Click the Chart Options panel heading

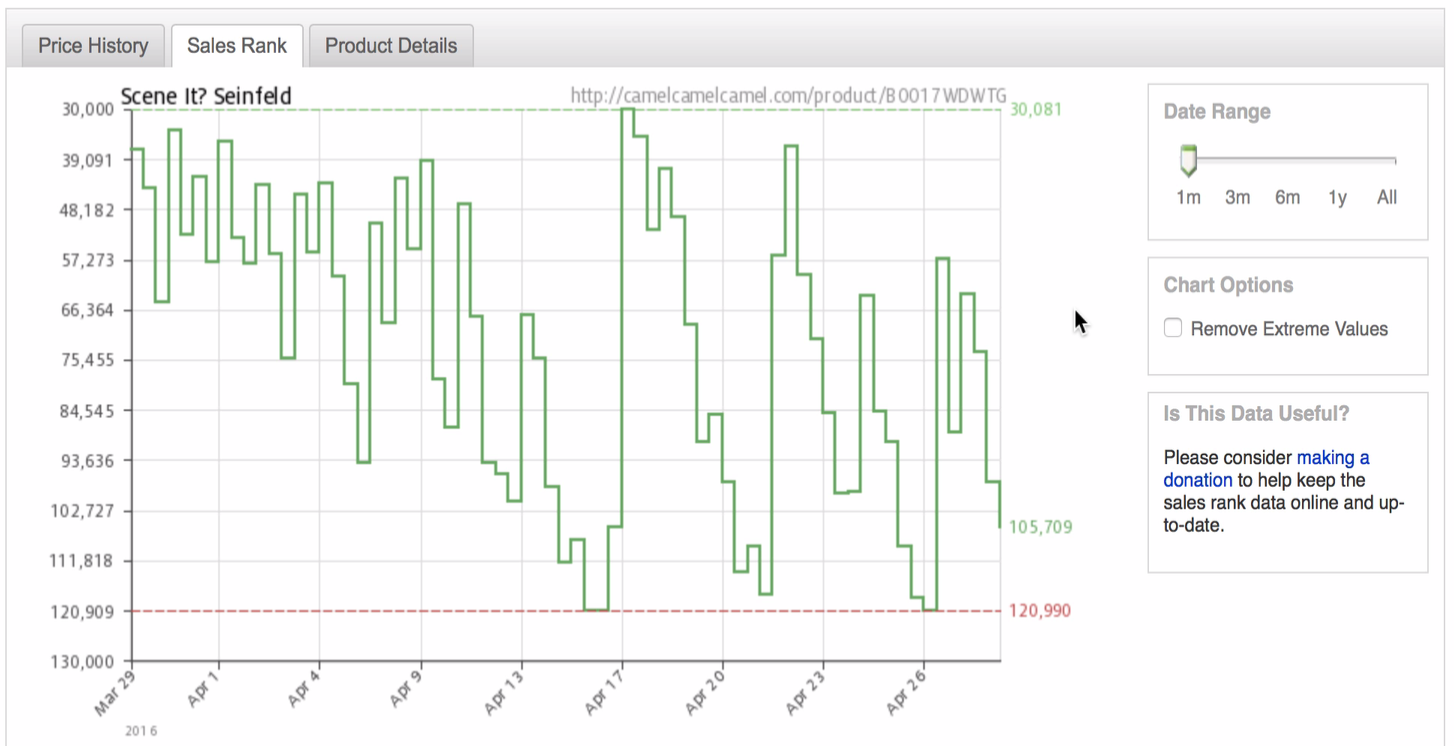coord(1228,285)
